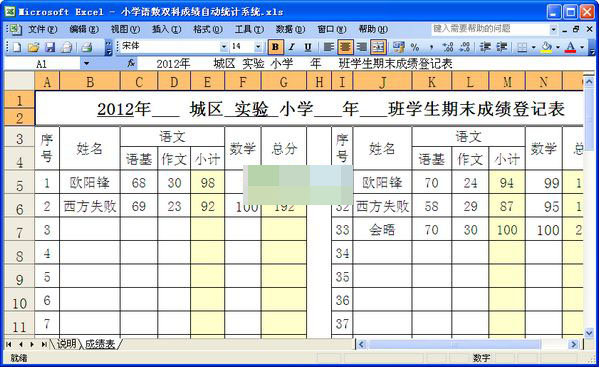The height and width of the screenshot is (367, 599).
Task: Apply borders to selected cells
Action: (522, 47)
